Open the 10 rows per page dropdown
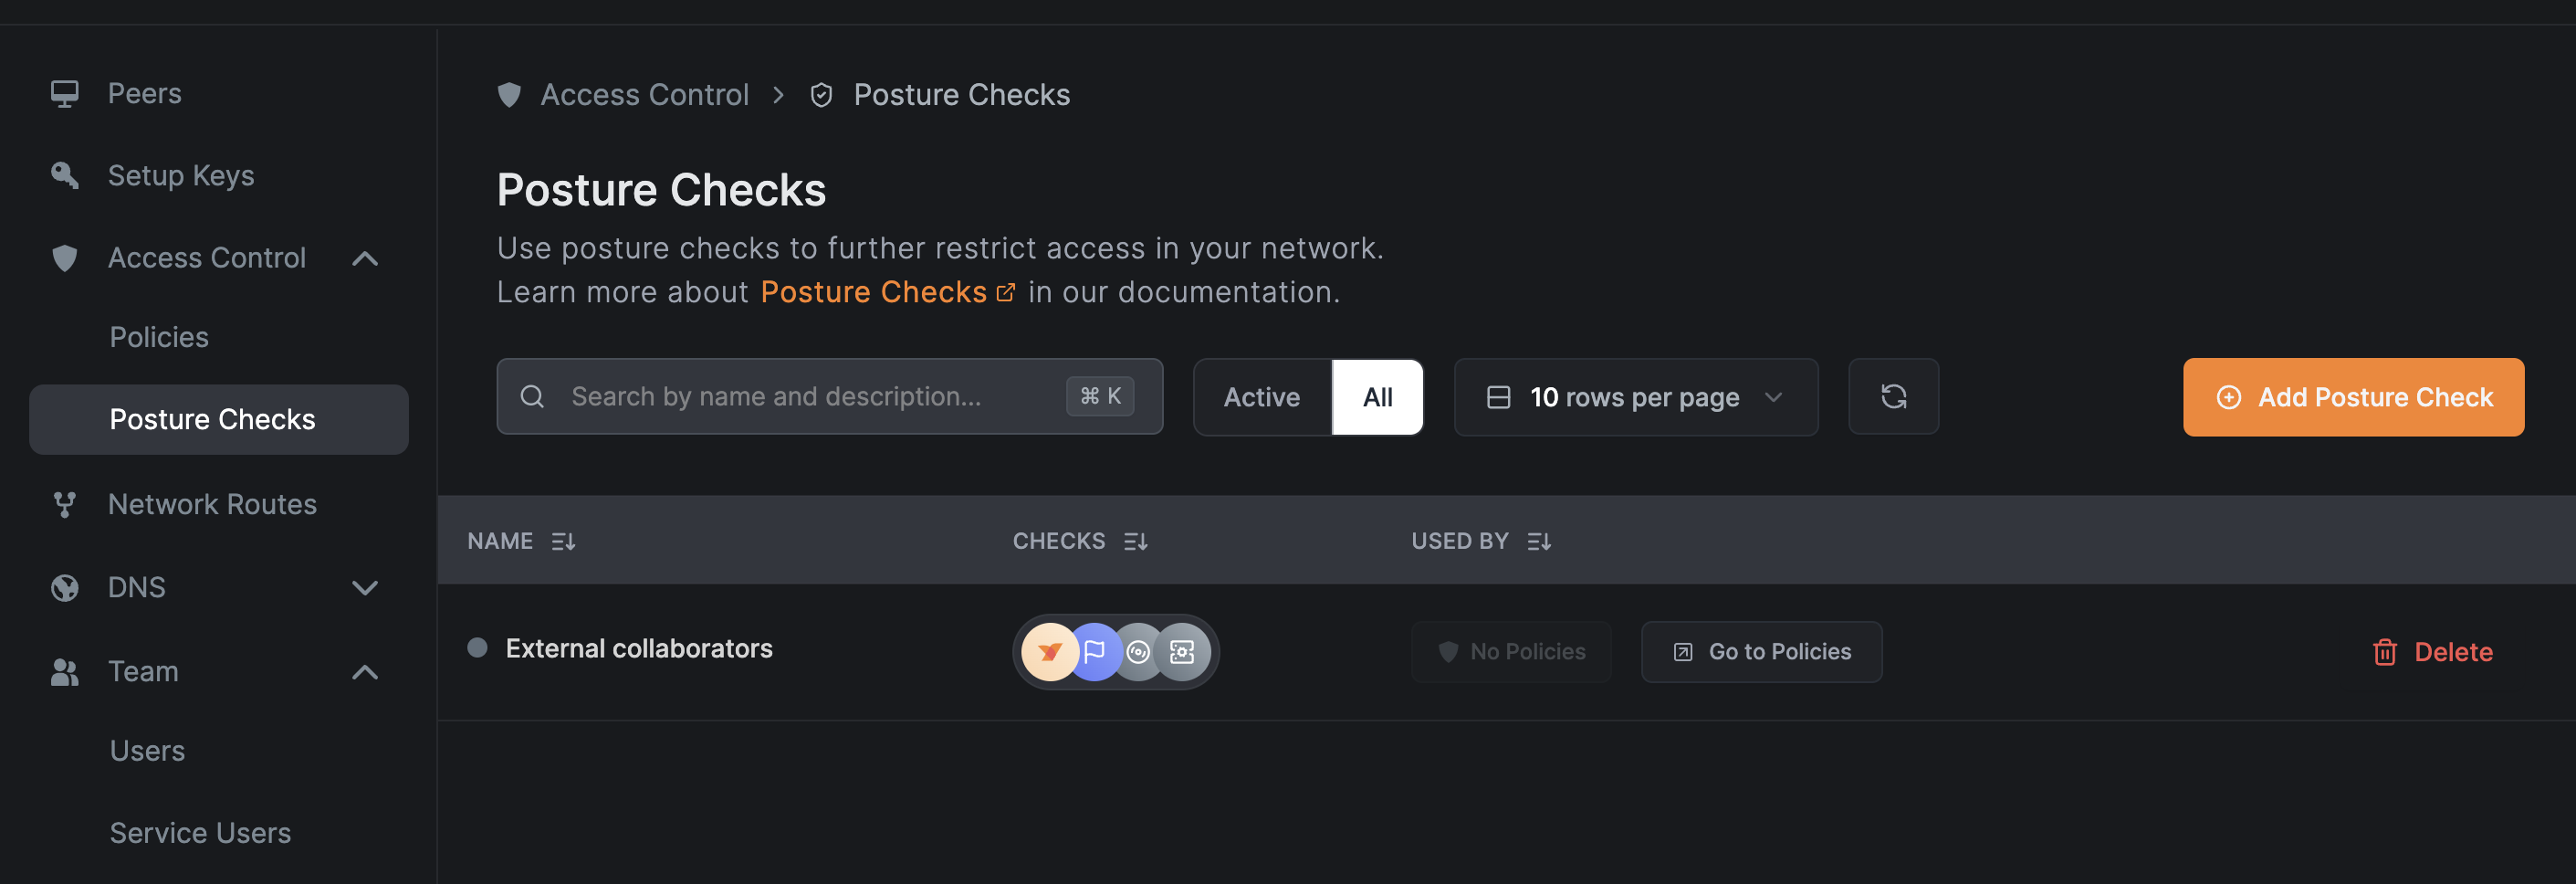The height and width of the screenshot is (884, 2576). tap(1635, 397)
